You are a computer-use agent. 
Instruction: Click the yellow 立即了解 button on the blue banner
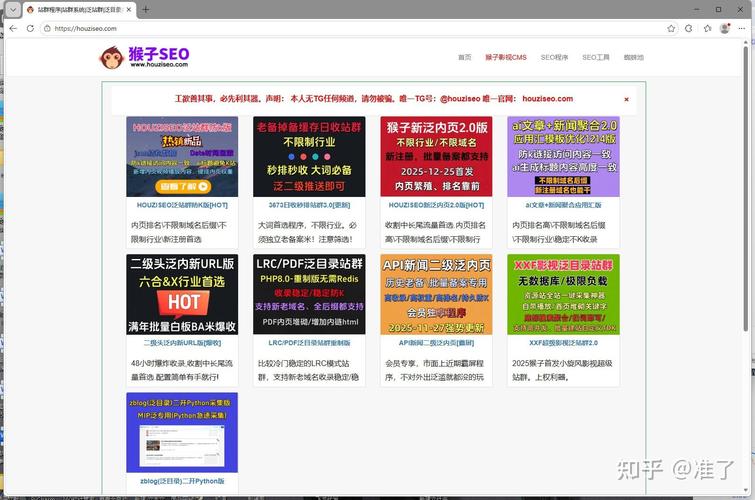coord(183,186)
